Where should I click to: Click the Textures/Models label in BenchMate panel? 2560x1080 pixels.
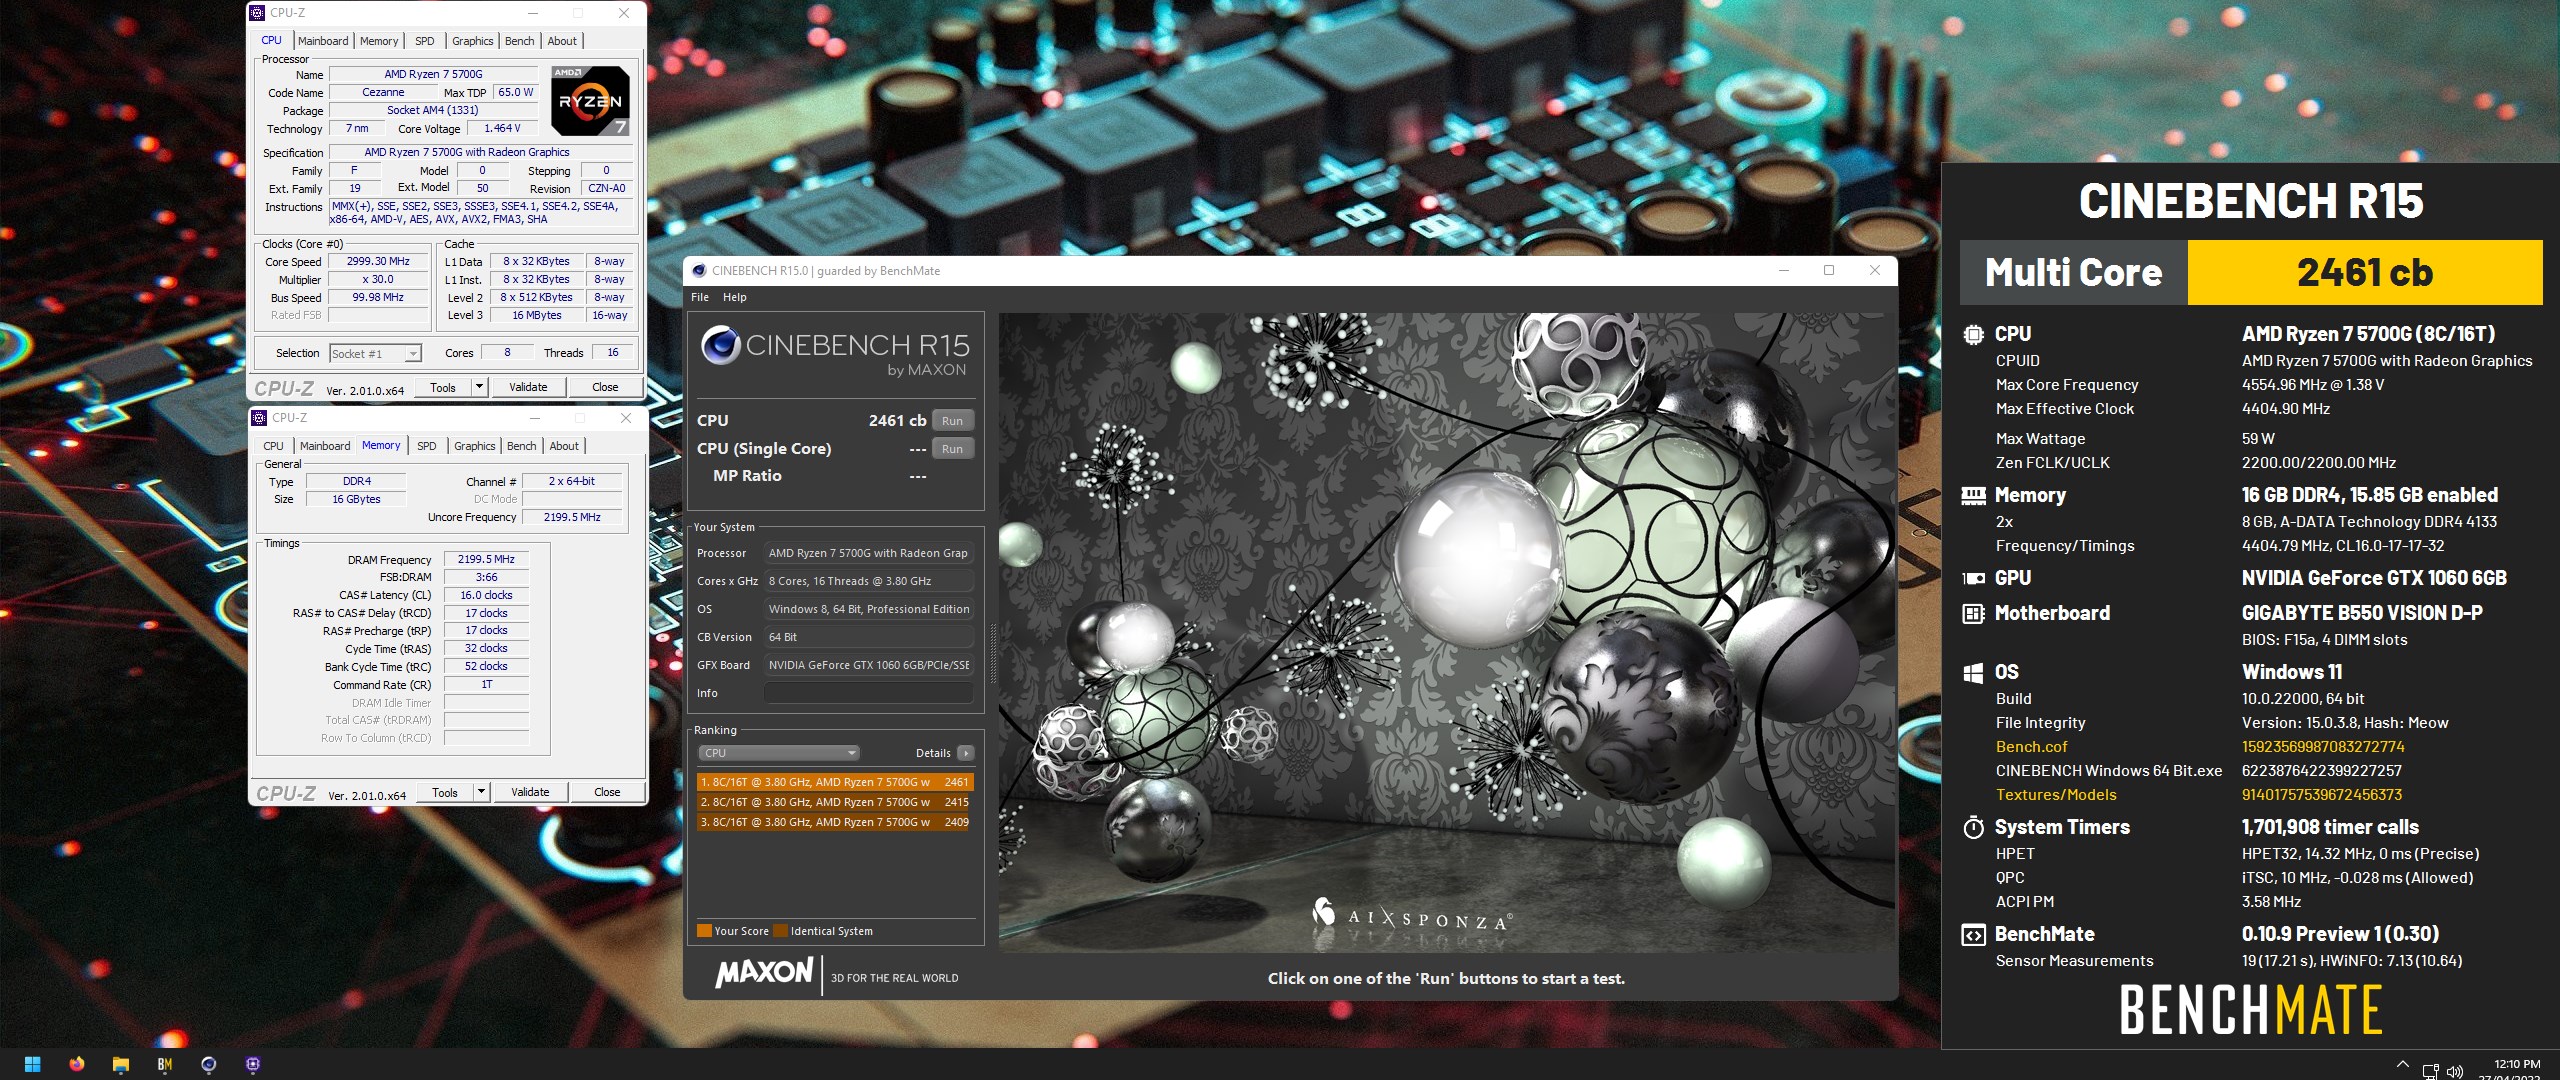point(2056,795)
